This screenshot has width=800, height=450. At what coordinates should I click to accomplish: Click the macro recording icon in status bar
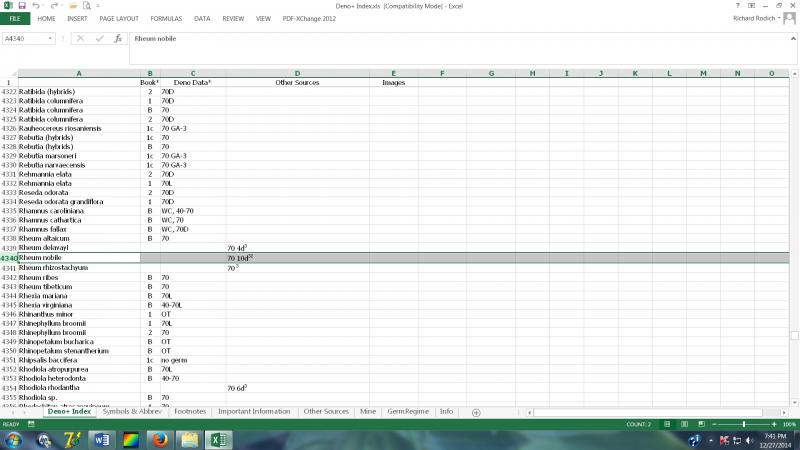pos(30,424)
